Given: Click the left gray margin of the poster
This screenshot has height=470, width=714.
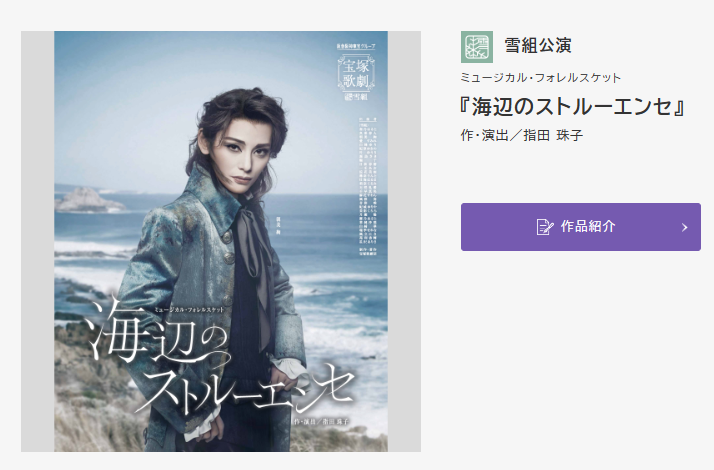Looking at the screenshot, I should pyautogui.click(x=37, y=241).
